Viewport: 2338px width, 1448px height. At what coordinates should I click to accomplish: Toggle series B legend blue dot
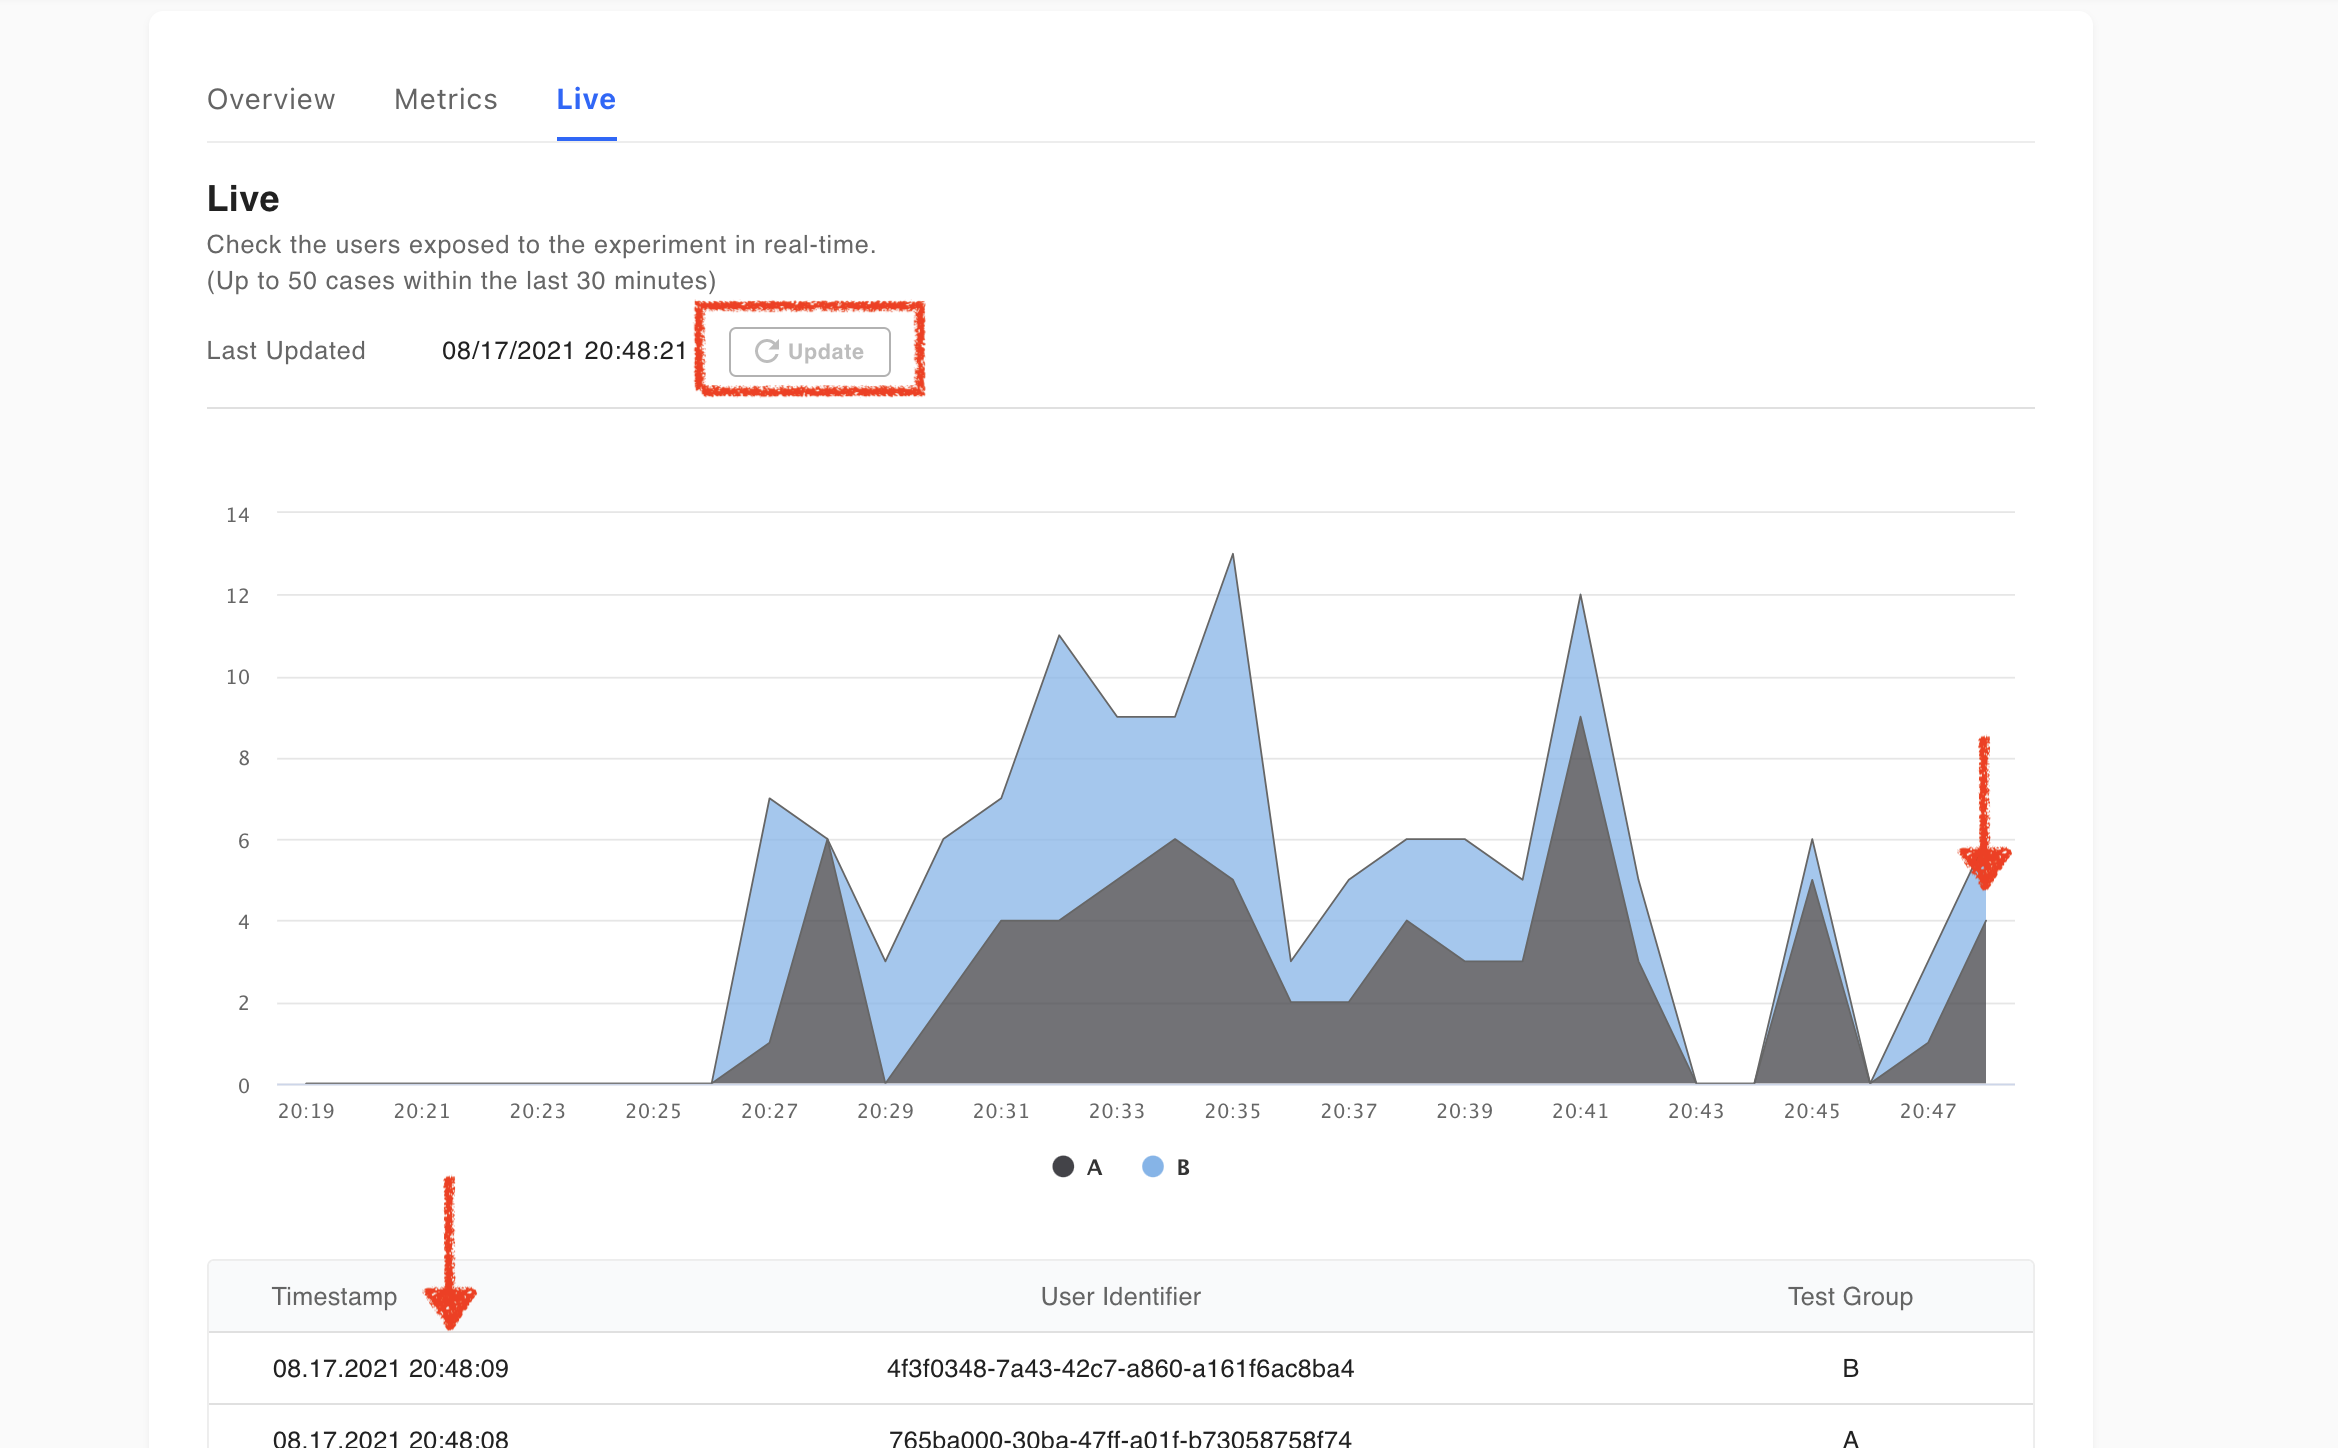coord(1152,1167)
